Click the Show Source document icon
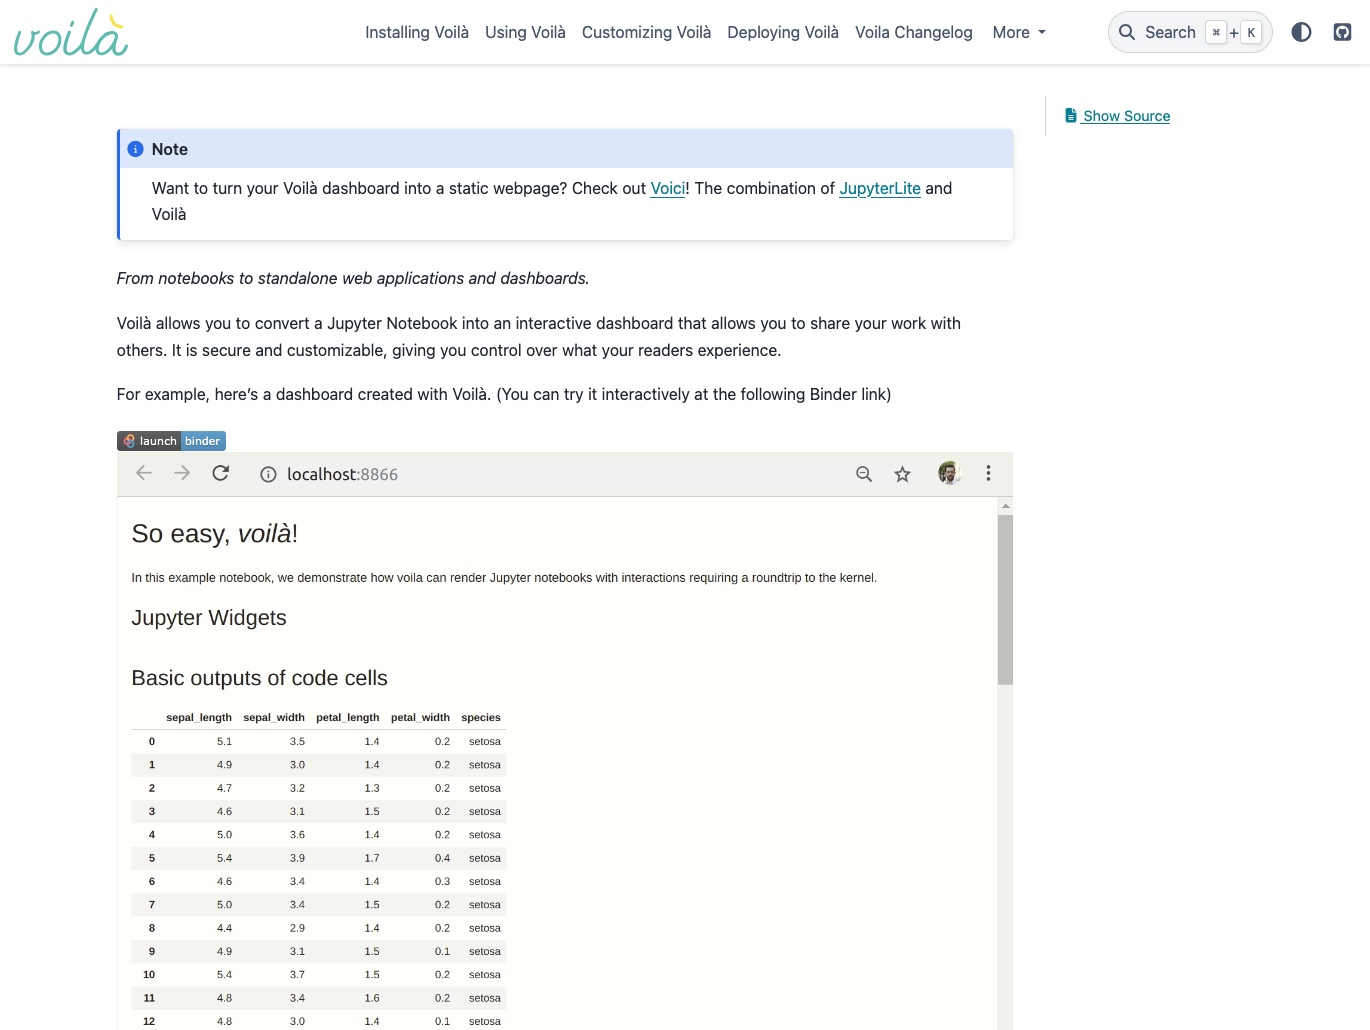Viewport: 1370px width, 1030px height. tap(1071, 116)
